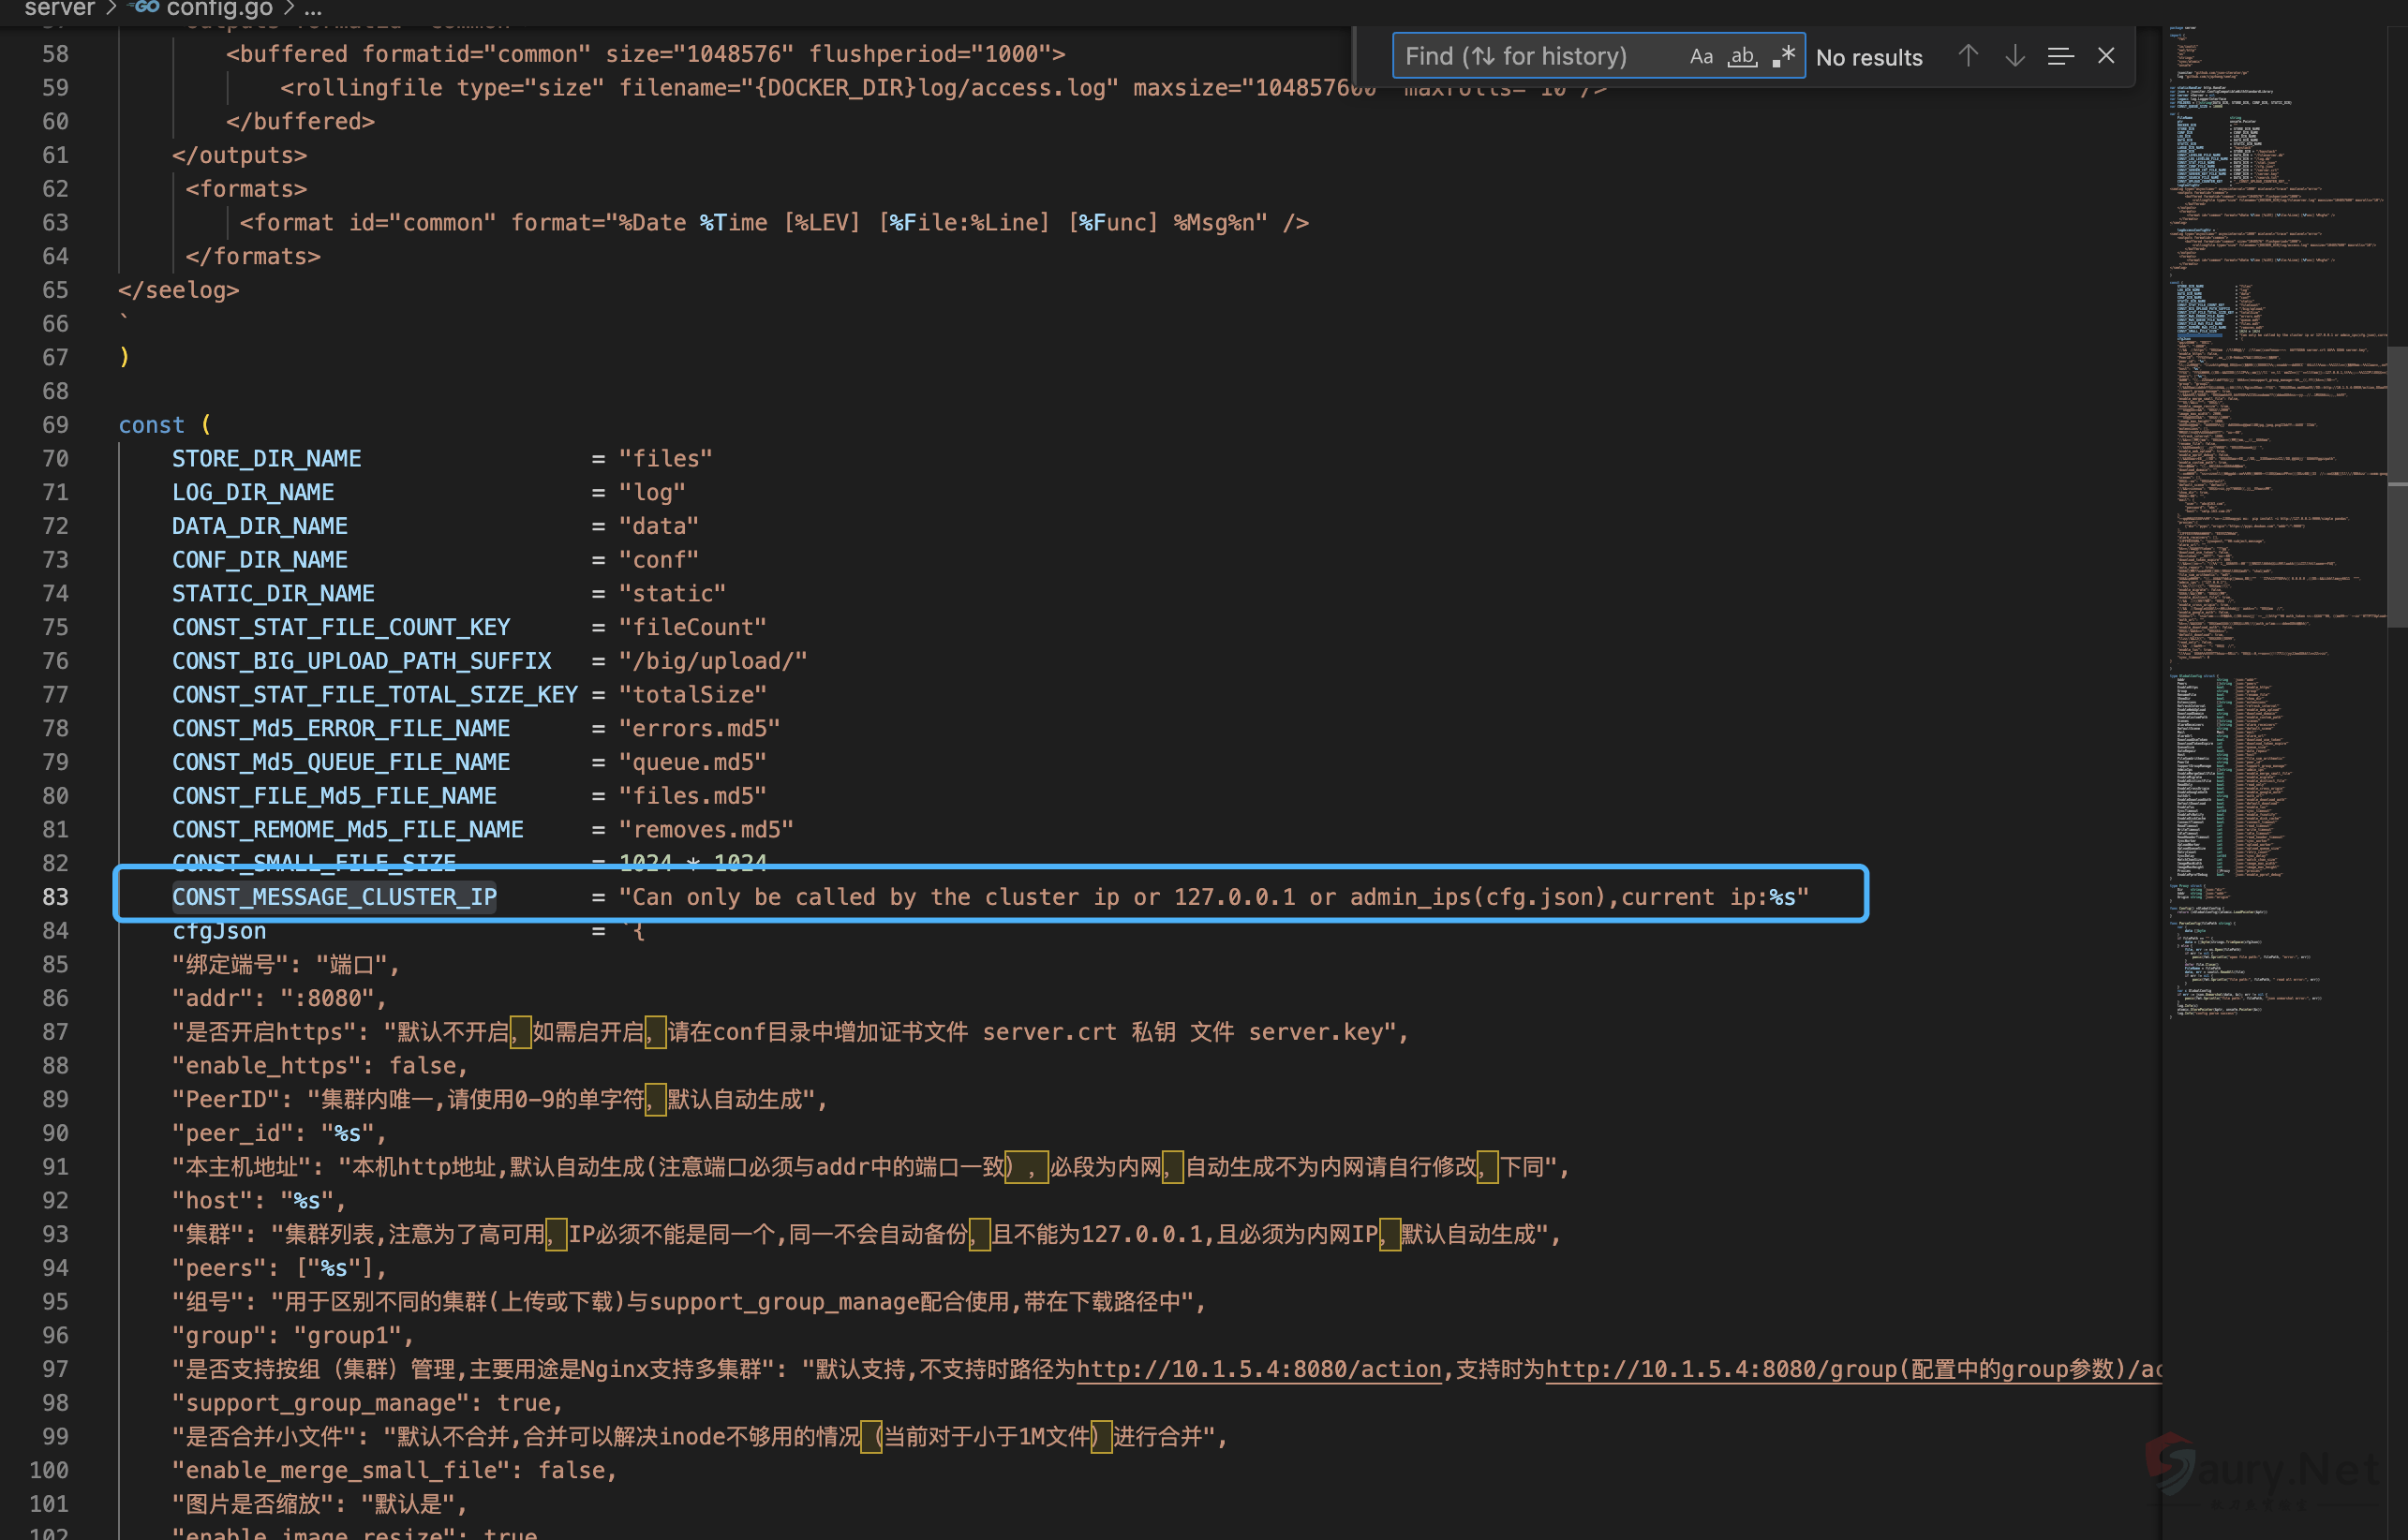Toggle Match Whole Word option
This screenshot has height=1540, width=2408.
[x=1742, y=57]
